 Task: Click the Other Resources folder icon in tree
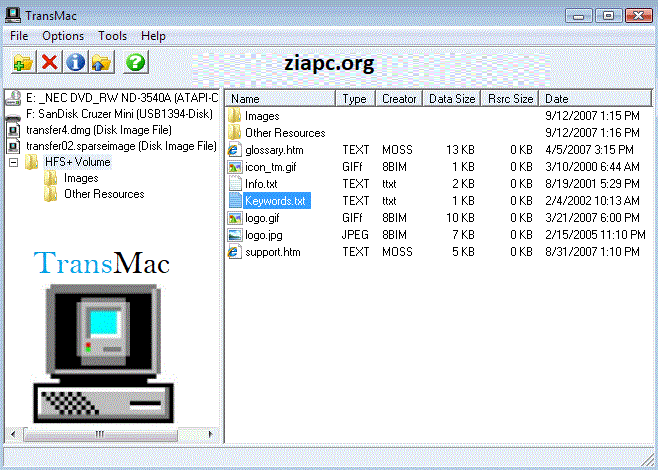(50, 194)
